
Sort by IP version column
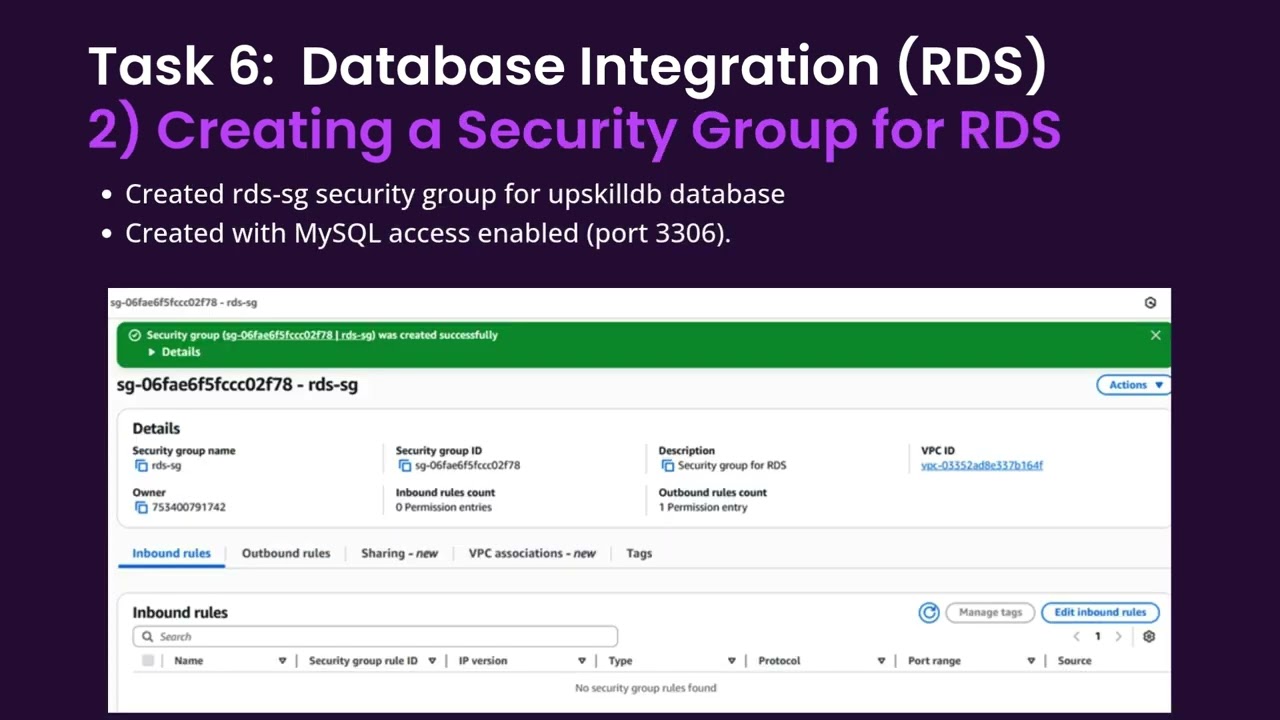(582, 661)
